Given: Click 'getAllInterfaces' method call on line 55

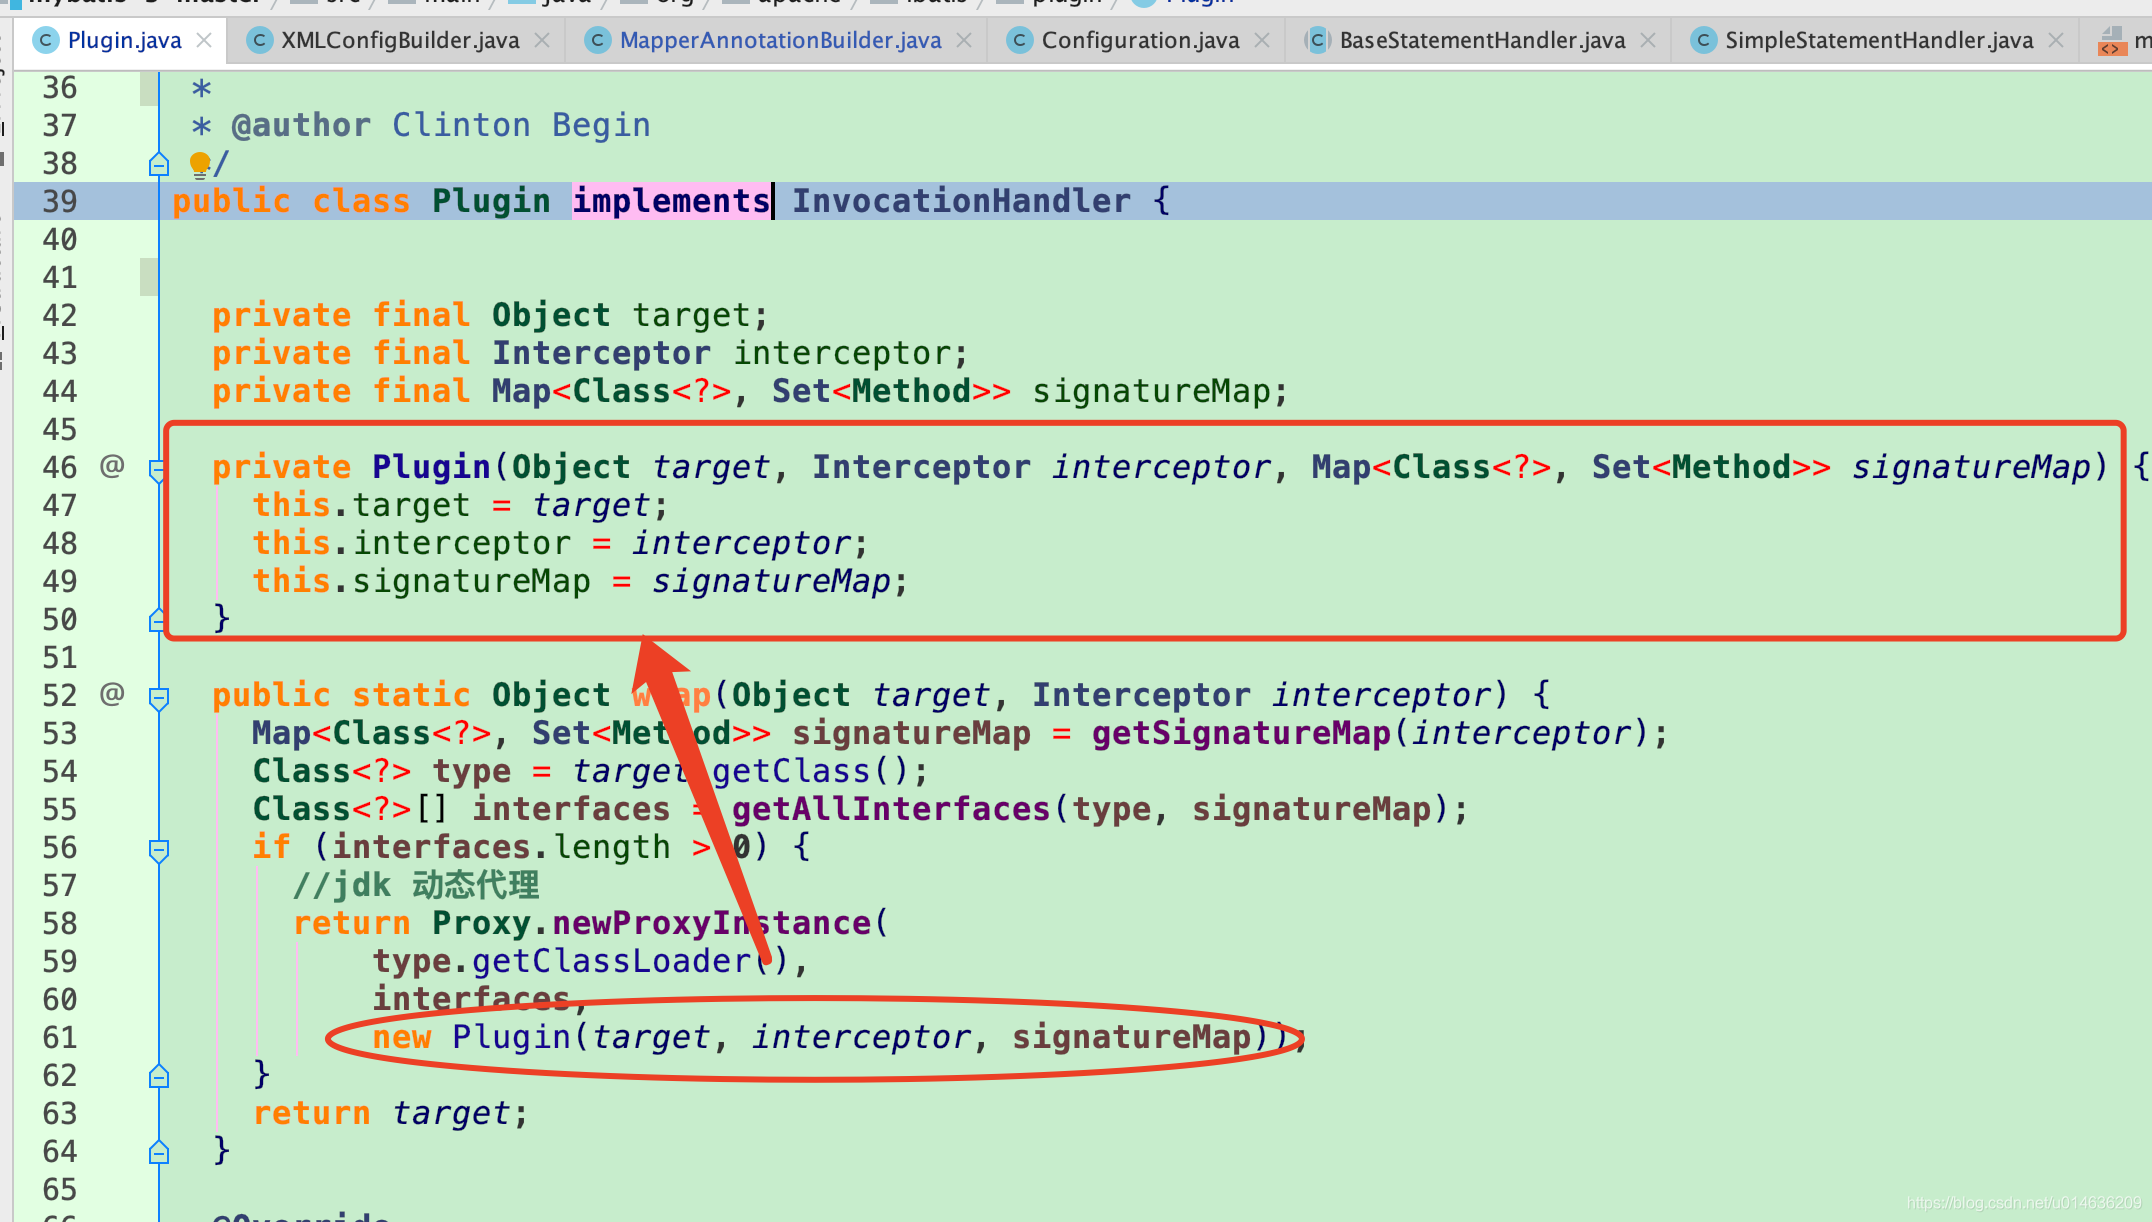Looking at the screenshot, I should (891, 809).
